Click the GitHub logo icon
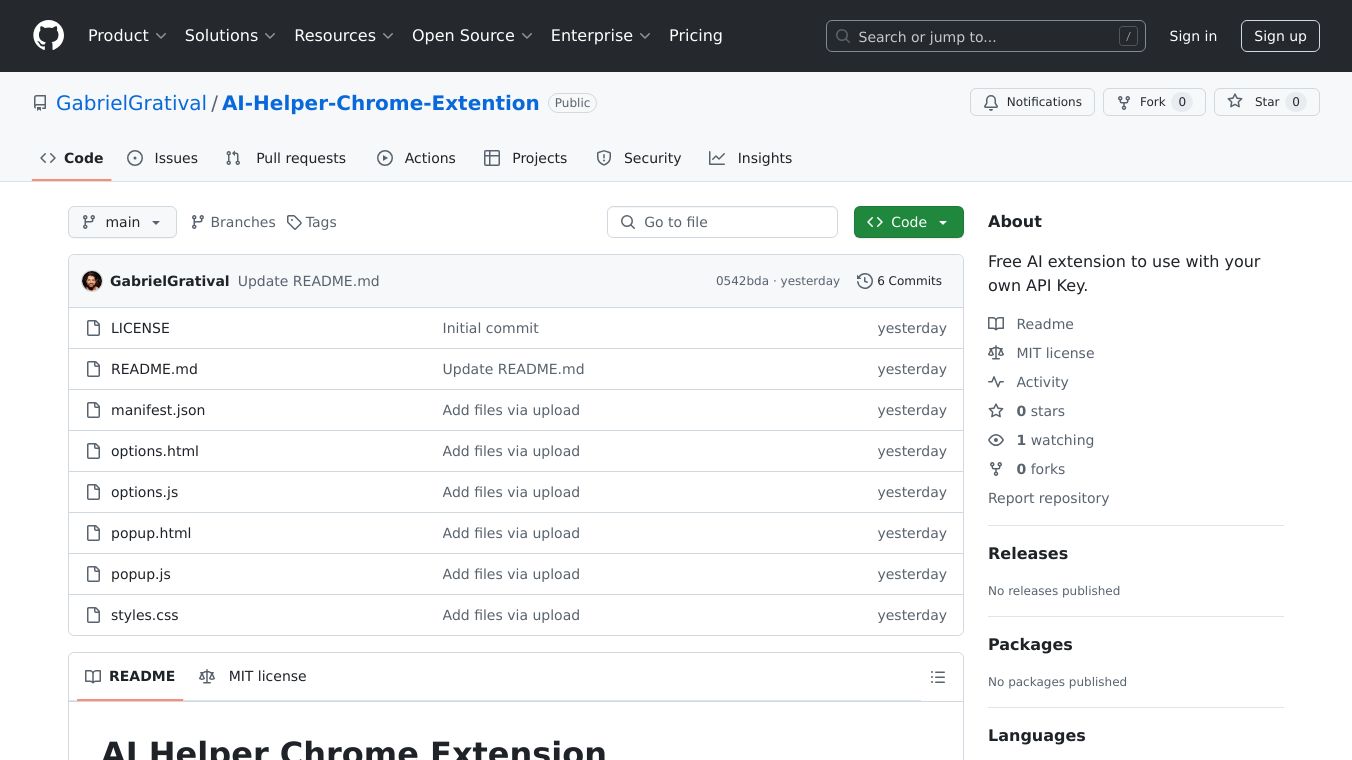 (x=48, y=36)
